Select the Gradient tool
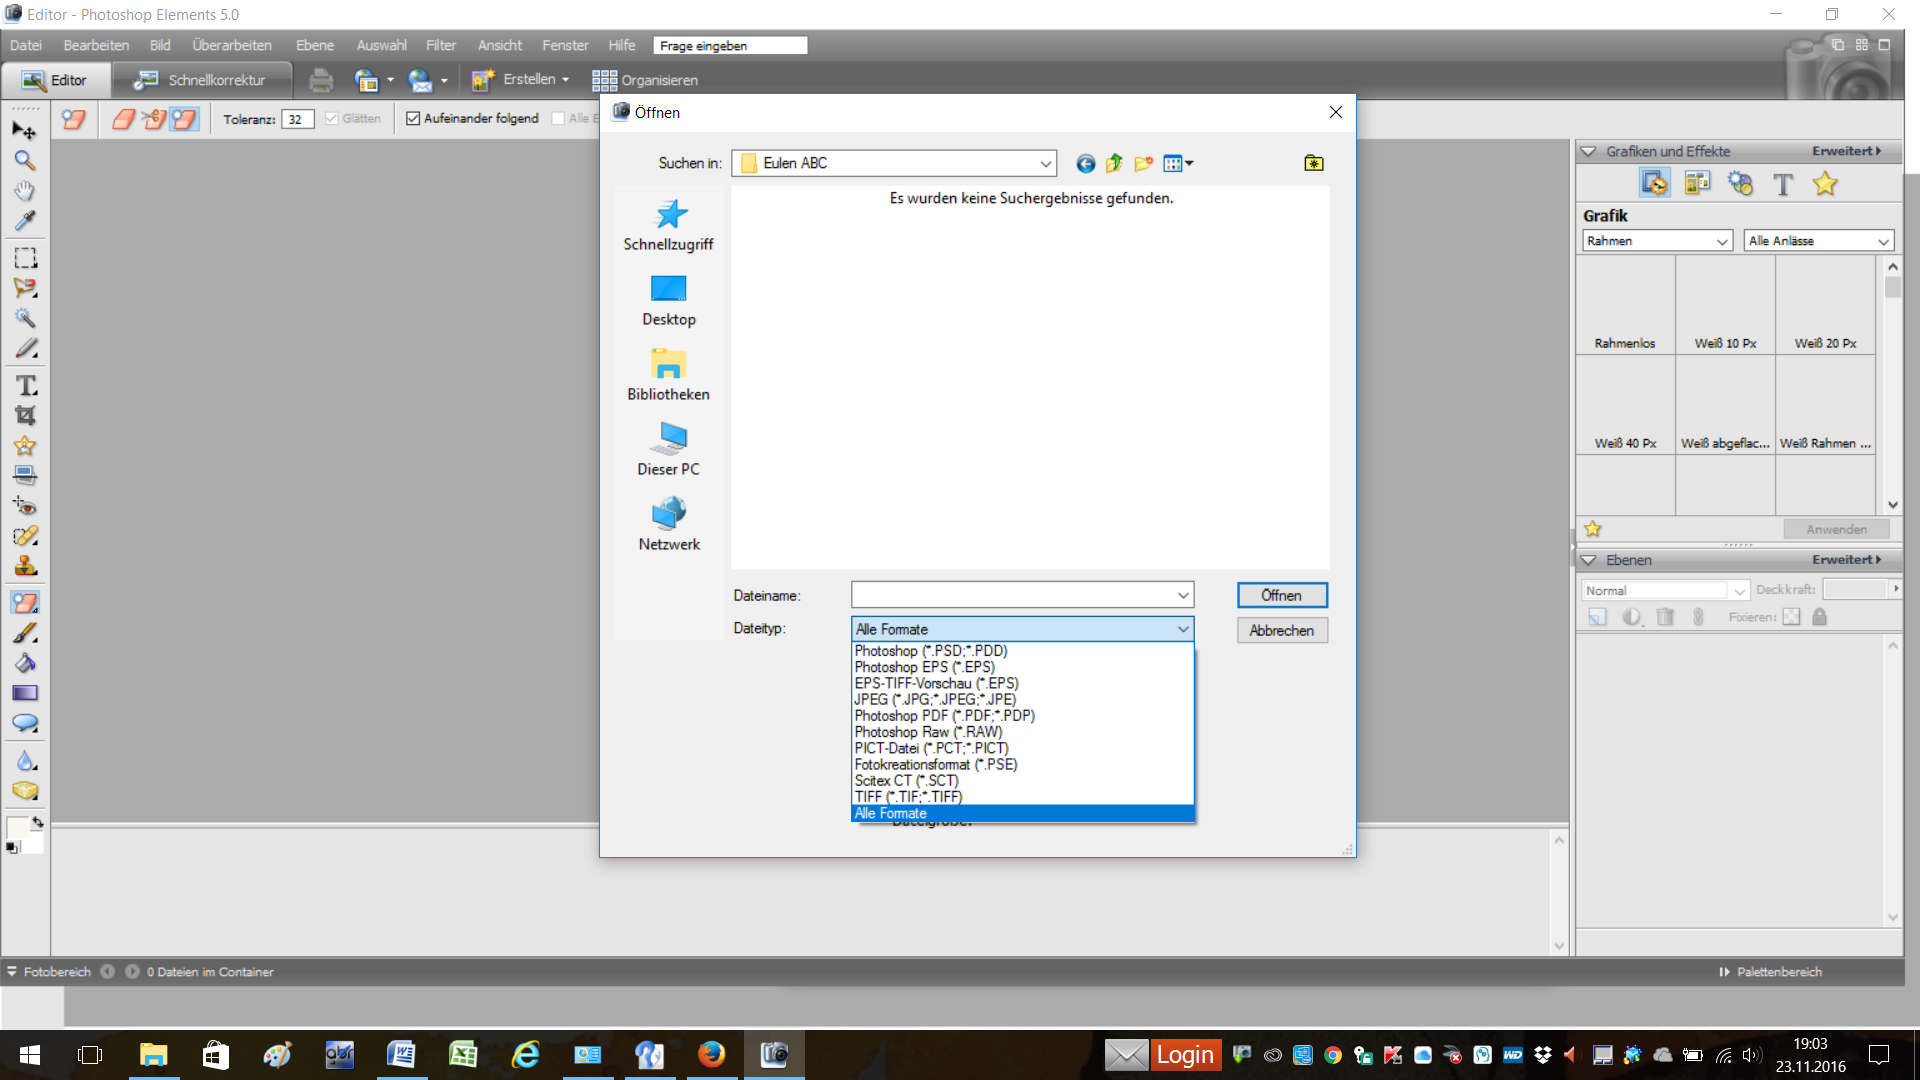 click(25, 693)
